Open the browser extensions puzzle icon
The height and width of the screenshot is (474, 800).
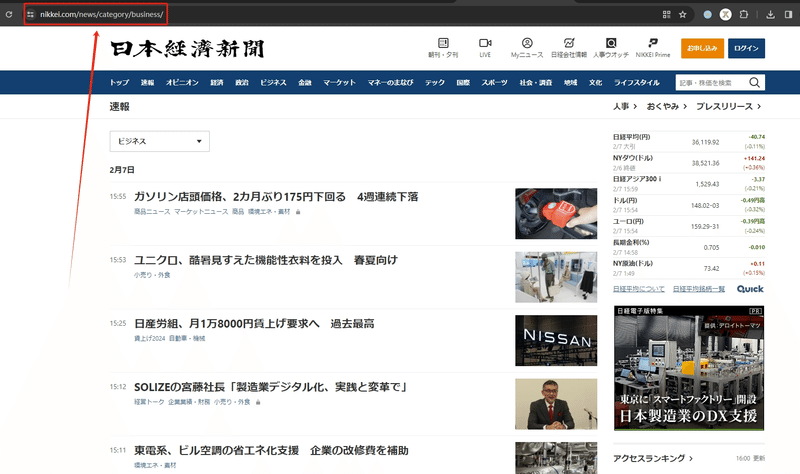pos(744,14)
